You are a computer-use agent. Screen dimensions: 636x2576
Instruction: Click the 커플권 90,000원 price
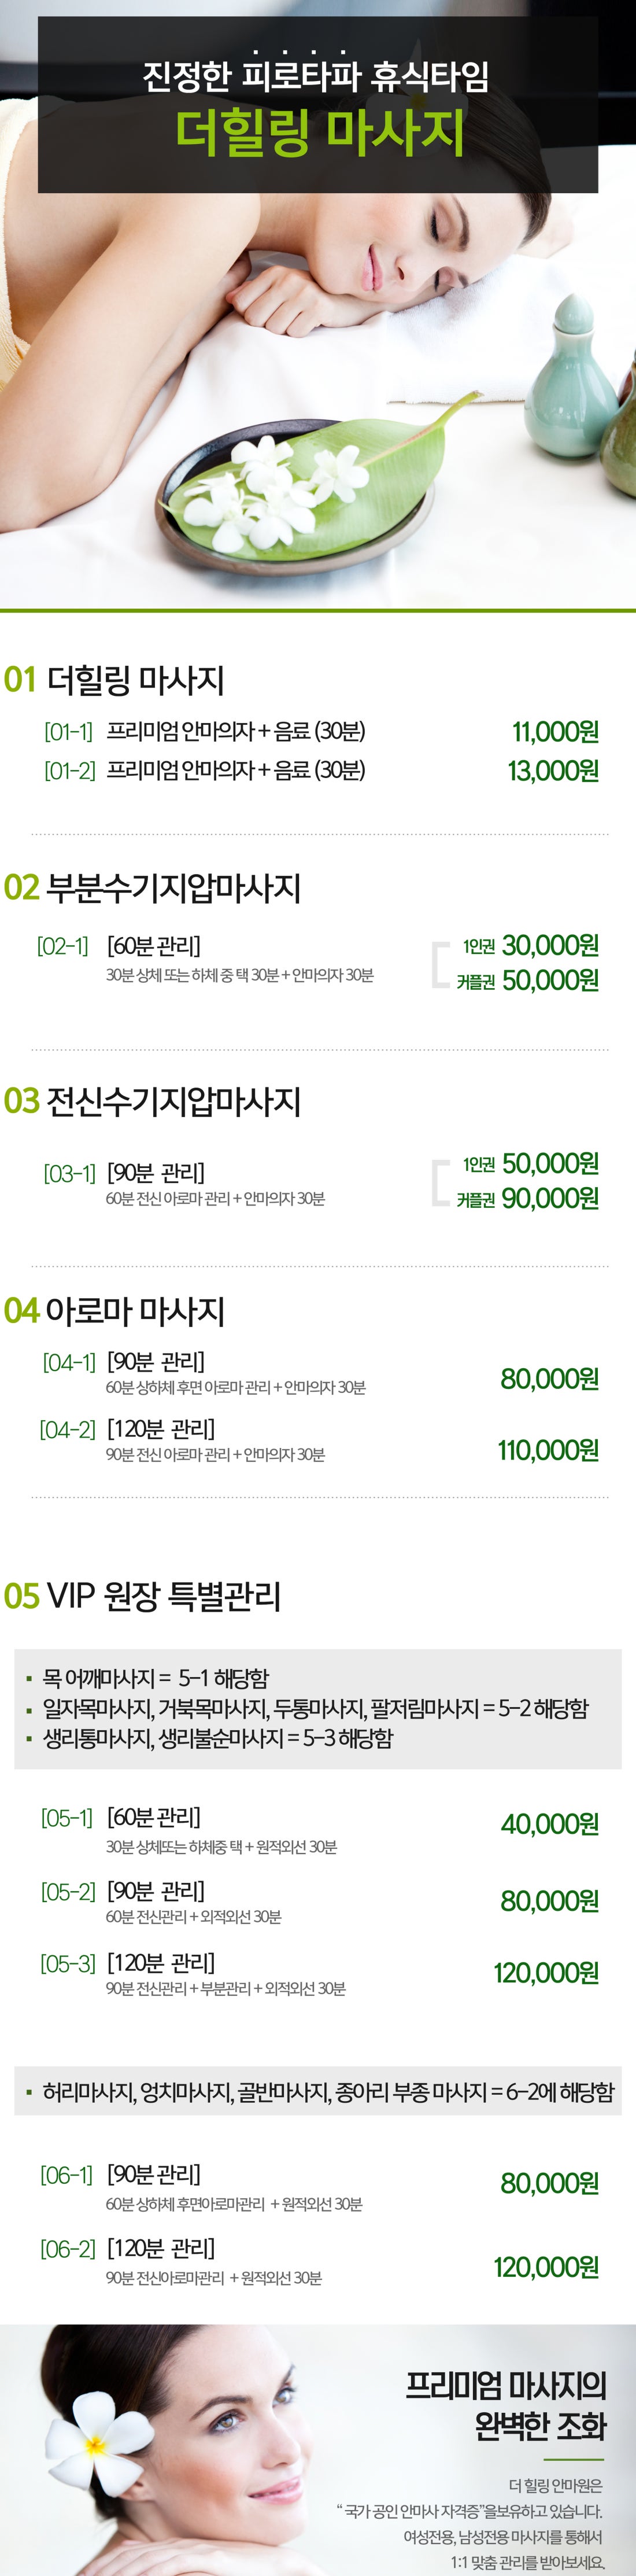point(528,1199)
